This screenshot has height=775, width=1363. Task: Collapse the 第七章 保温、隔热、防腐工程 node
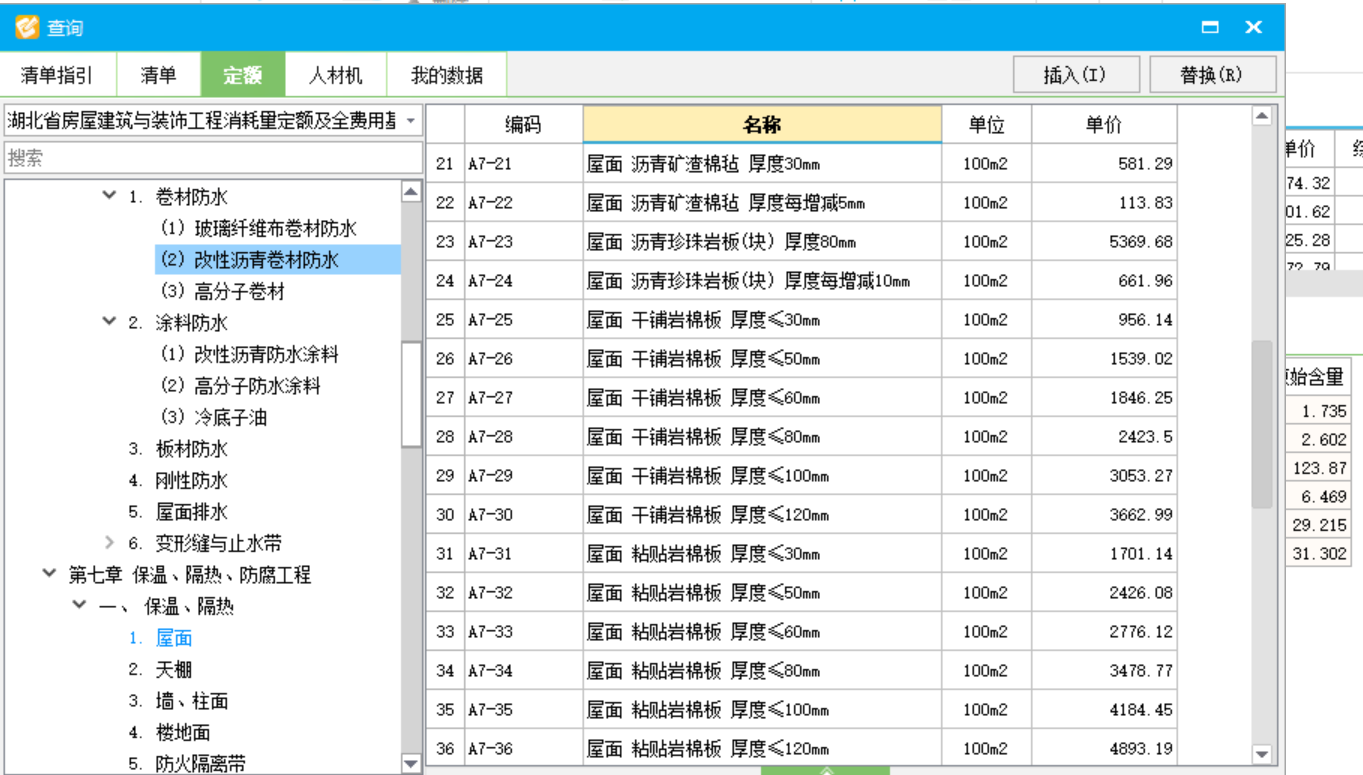pos(49,574)
